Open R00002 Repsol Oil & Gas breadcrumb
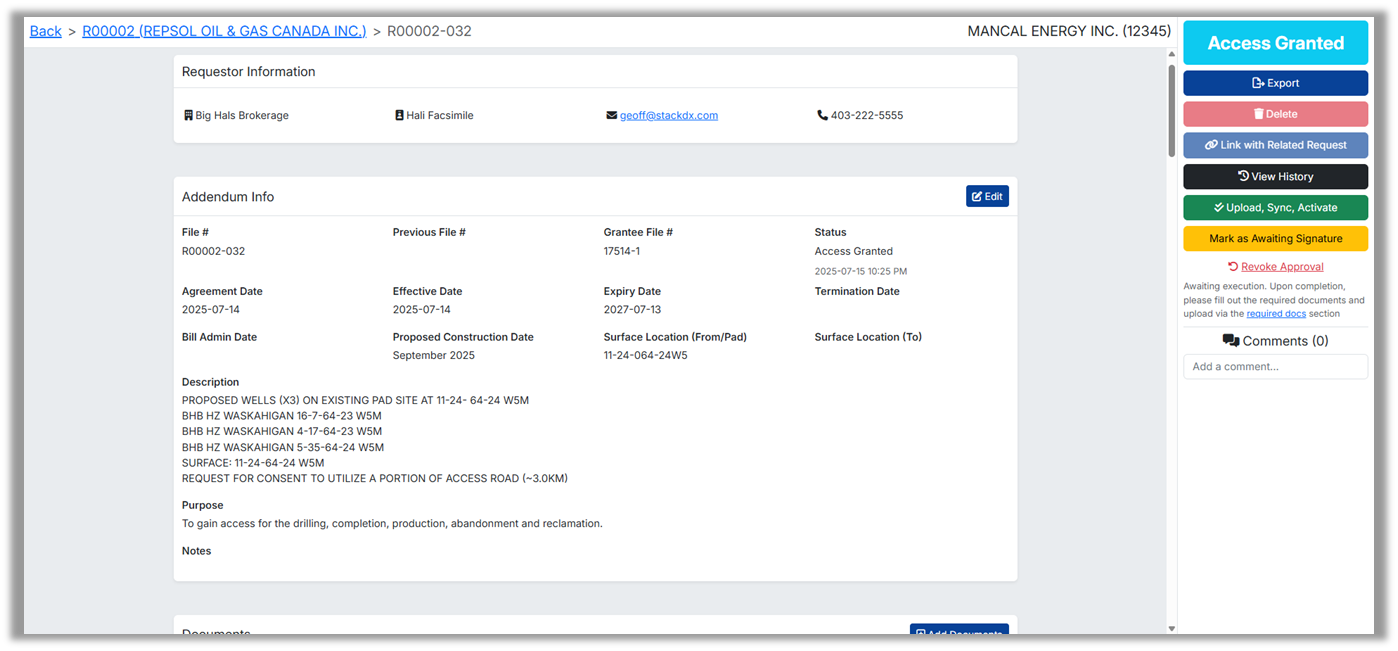 pyautogui.click(x=224, y=31)
